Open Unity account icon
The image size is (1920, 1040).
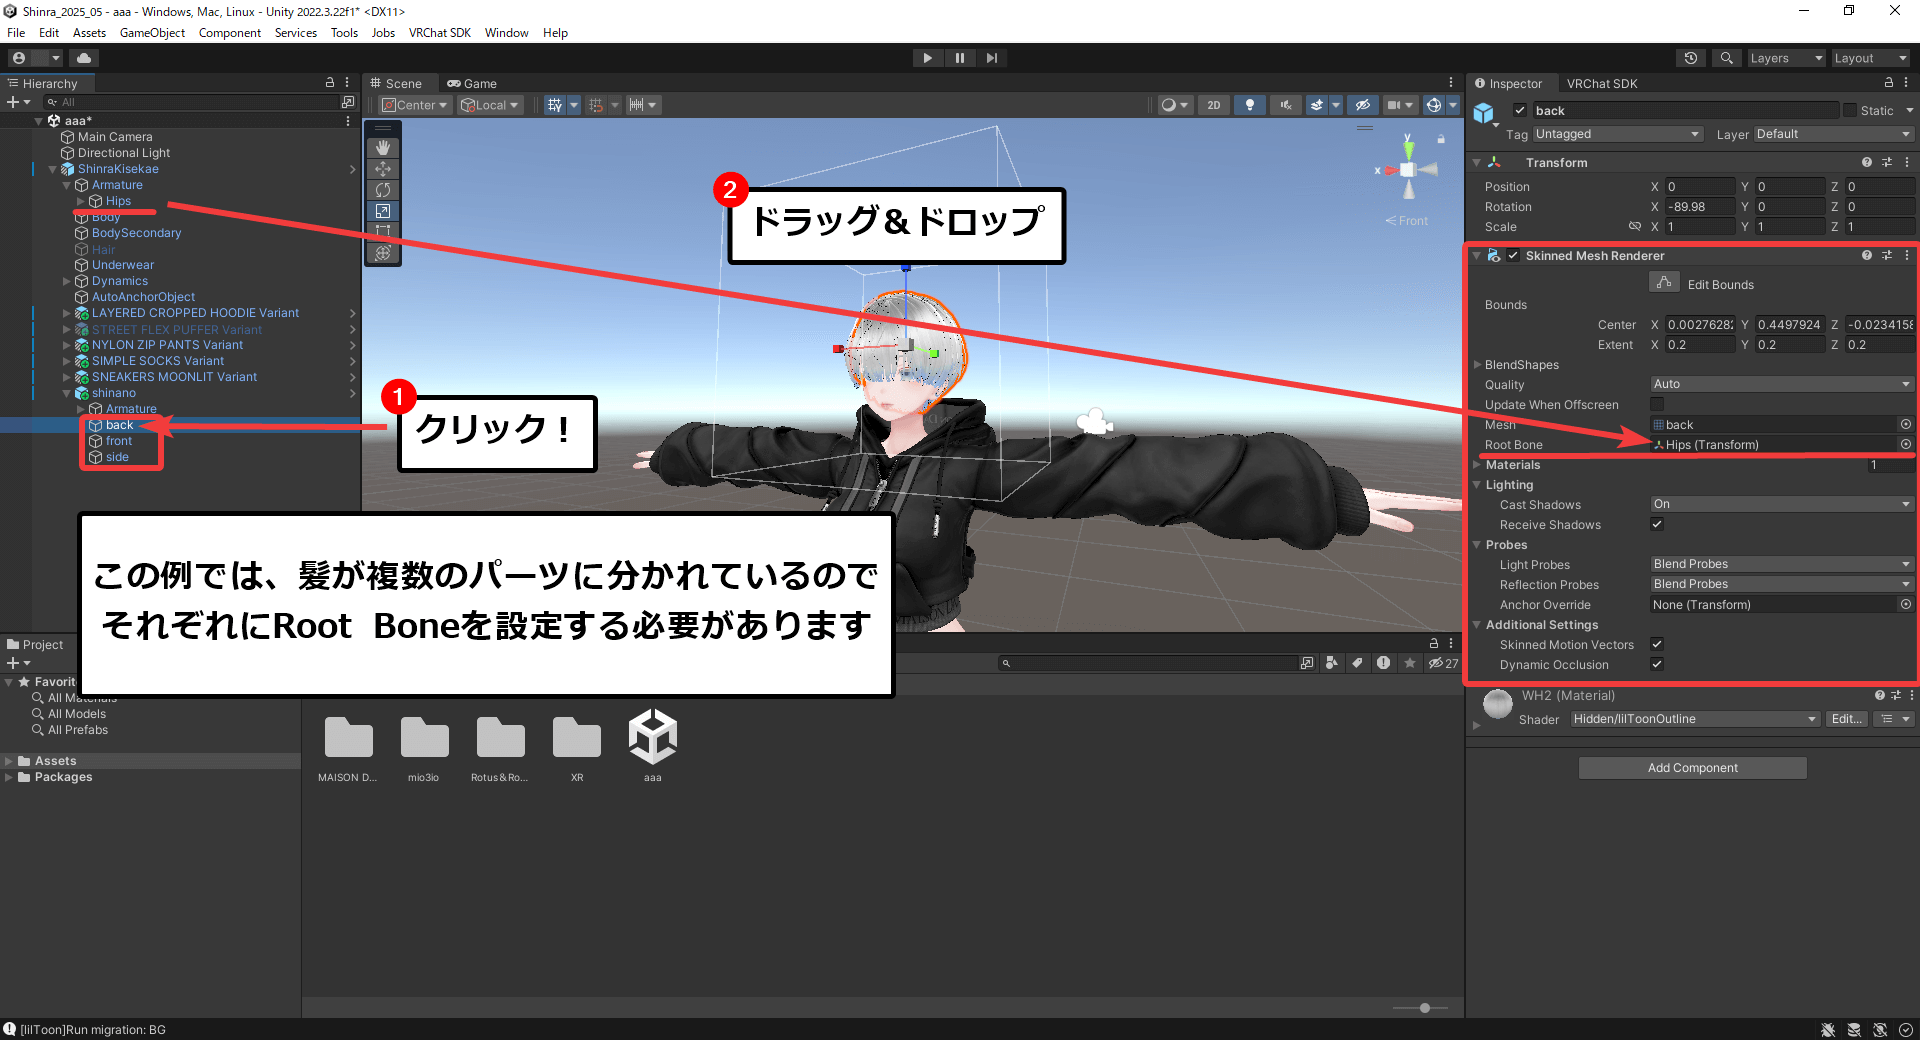(19, 58)
